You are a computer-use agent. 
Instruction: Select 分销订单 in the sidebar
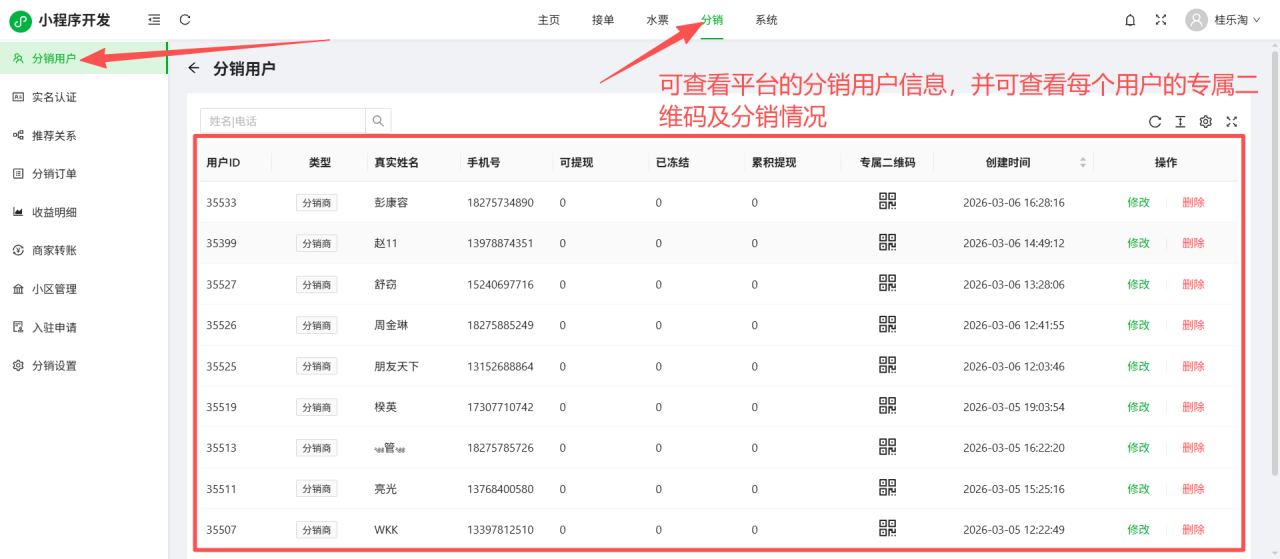(x=54, y=174)
